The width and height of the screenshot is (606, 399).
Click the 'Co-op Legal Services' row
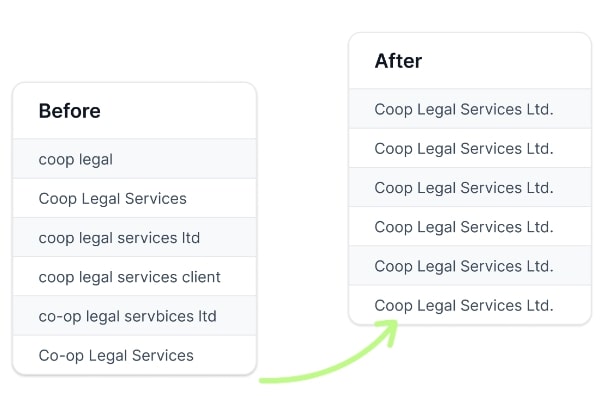tap(134, 355)
